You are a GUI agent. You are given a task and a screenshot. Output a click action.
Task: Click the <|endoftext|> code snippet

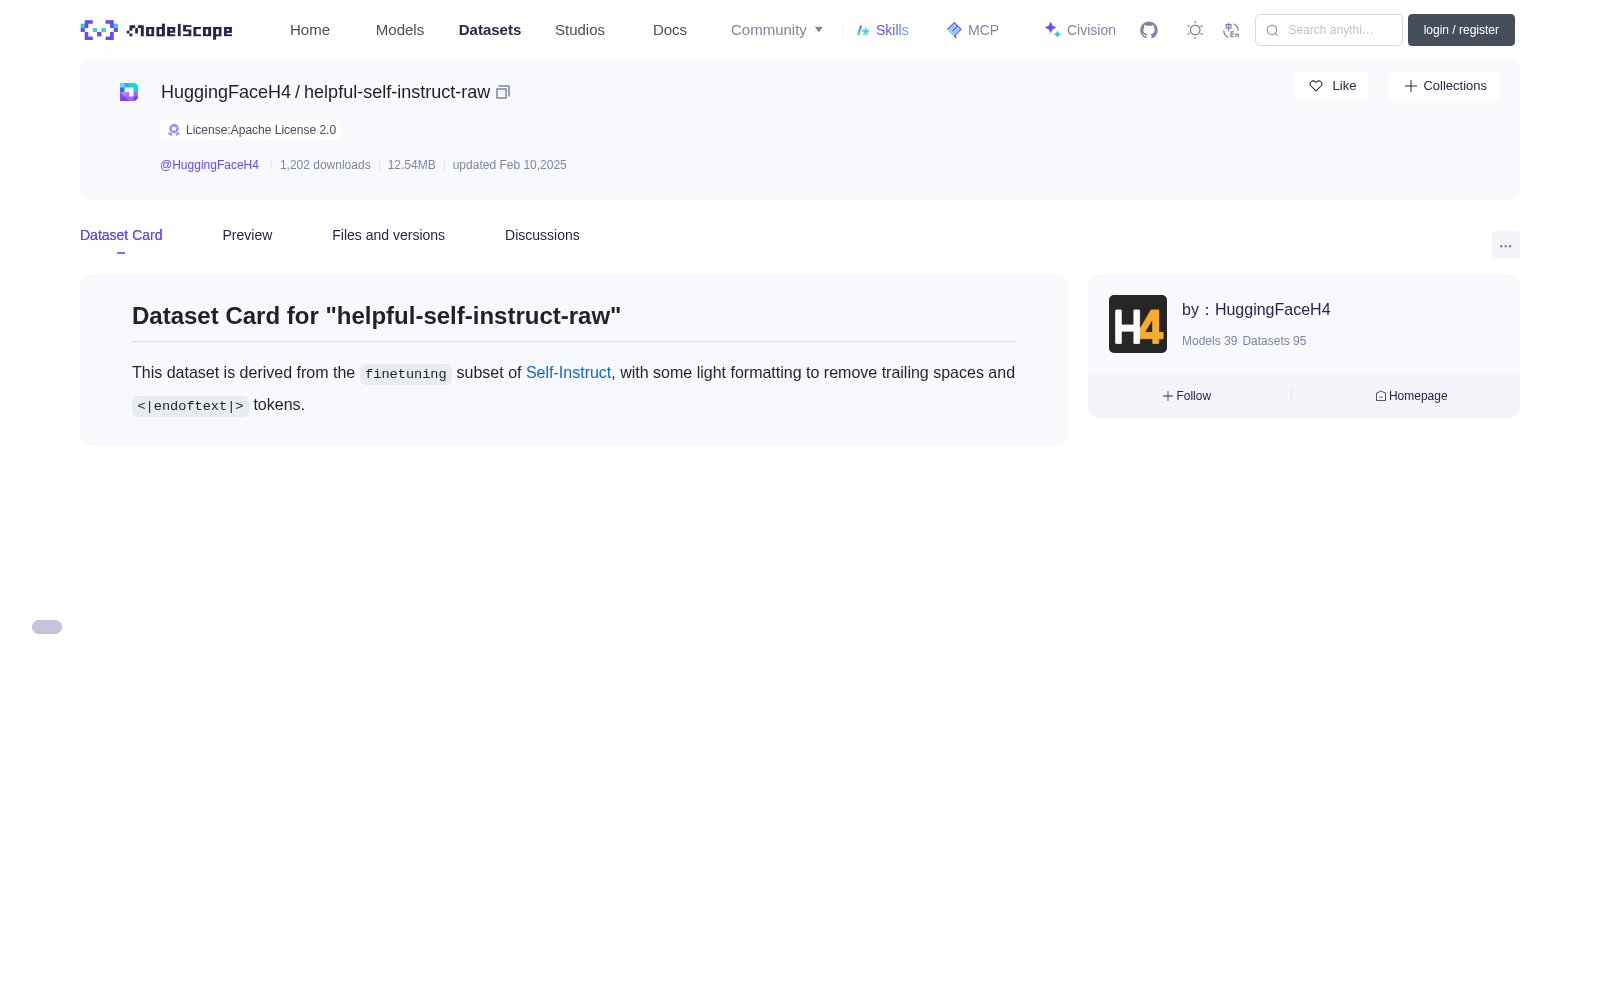[x=190, y=406]
